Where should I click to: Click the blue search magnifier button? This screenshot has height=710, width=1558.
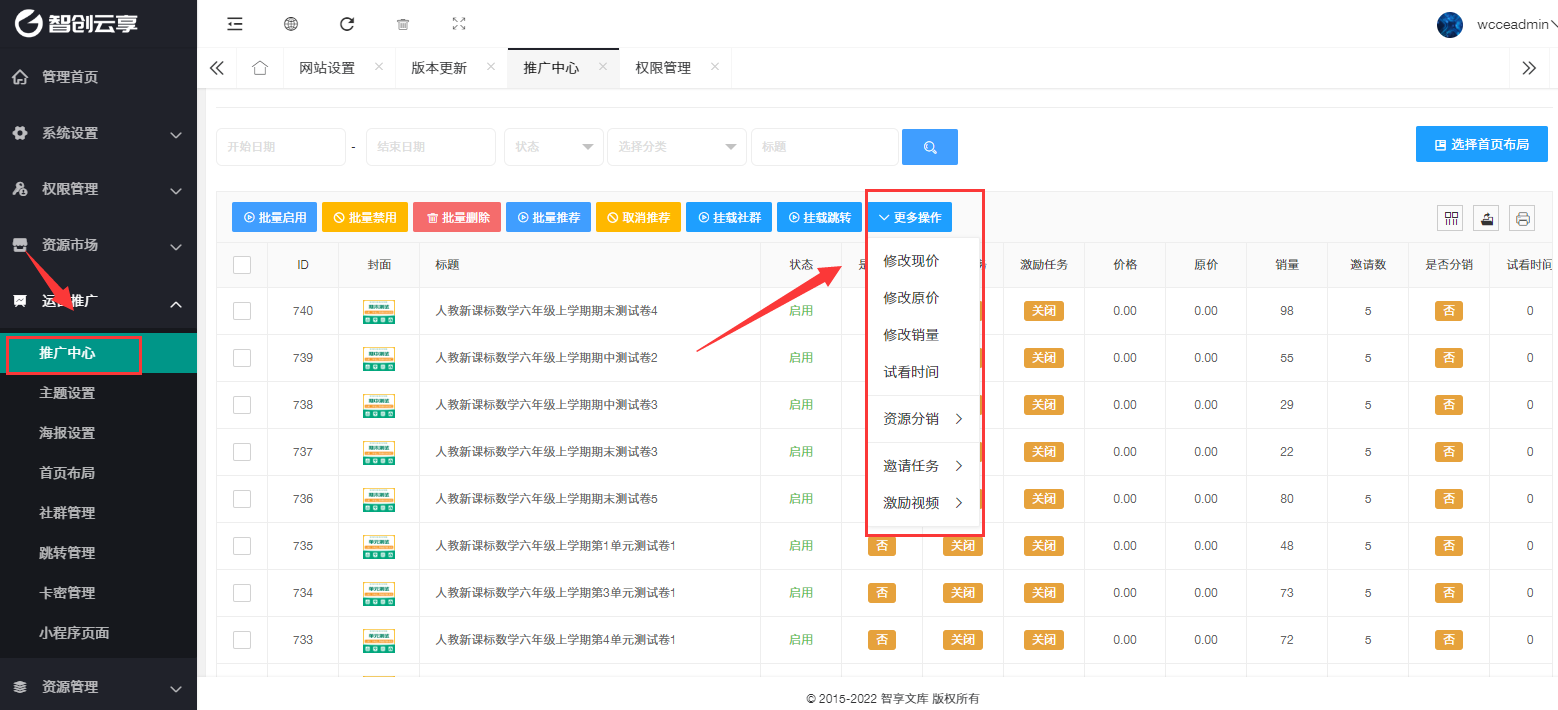click(929, 147)
